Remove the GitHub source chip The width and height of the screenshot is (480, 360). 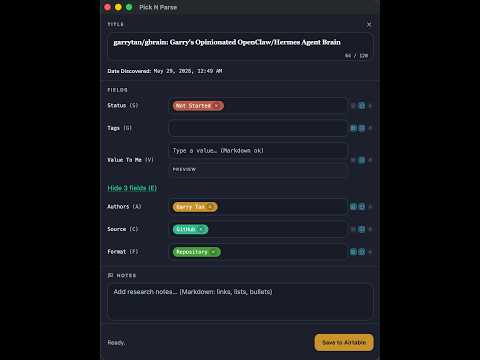click(x=201, y=229)
